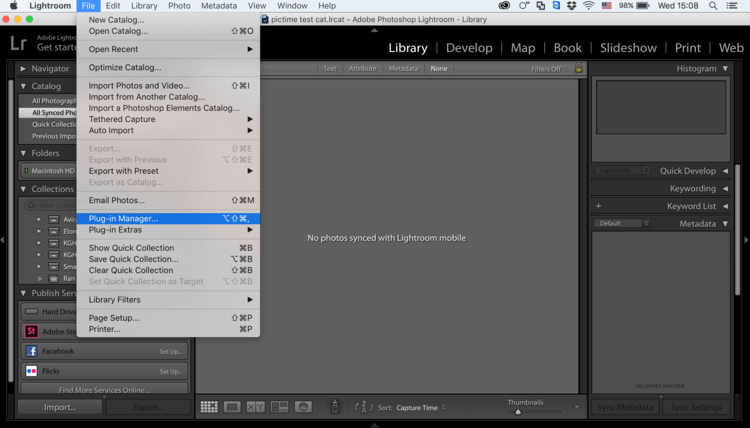Expand the Quick Develop panel

(726, 171)
